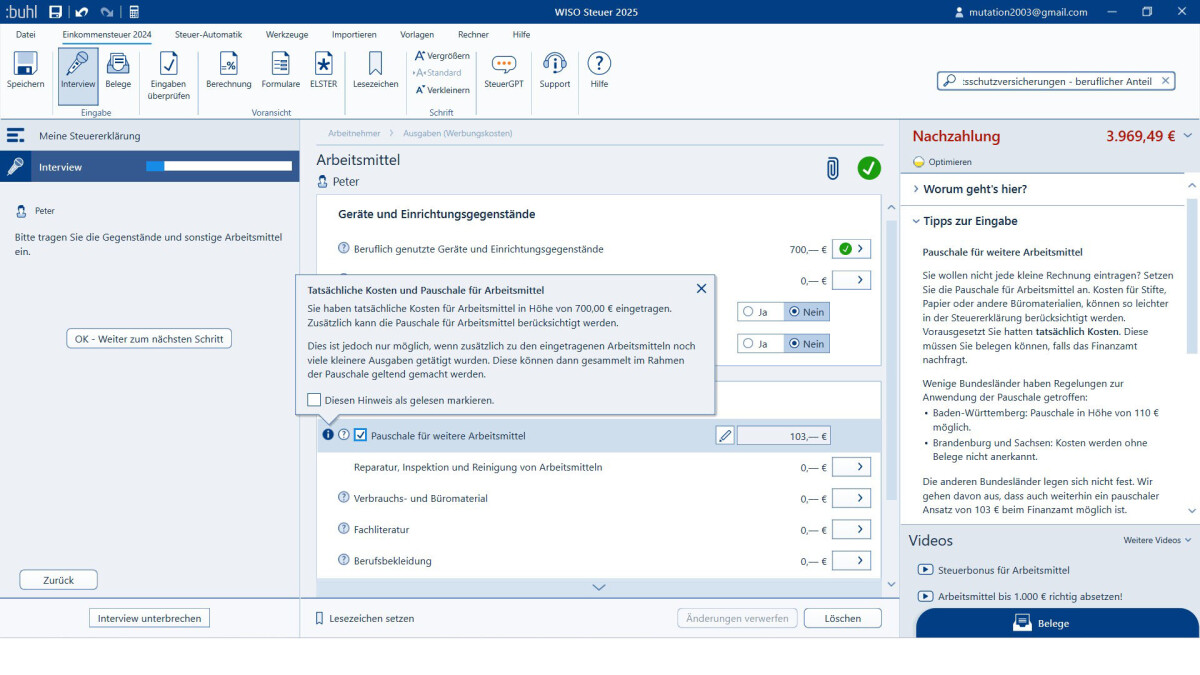Uncheck Pauschale für weitere Arbeitsmittel checkbox
The height and width of the screenshot is (675, 1200).
(361, 435)
